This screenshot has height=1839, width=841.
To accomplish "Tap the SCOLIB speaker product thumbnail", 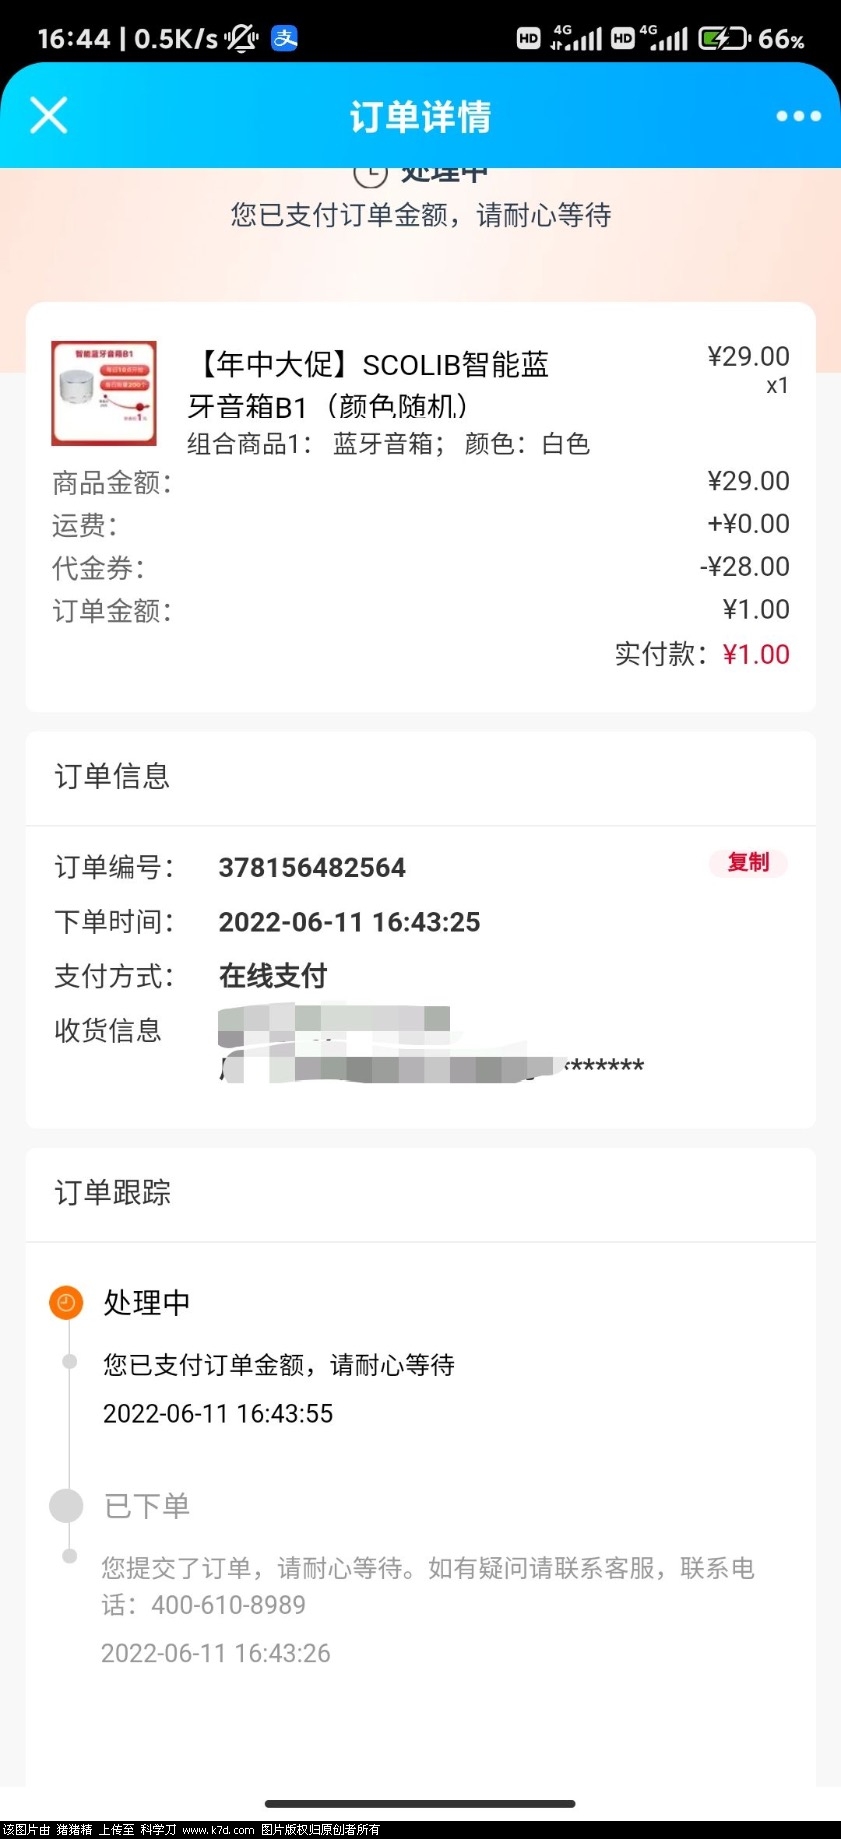I will (104, 393).
